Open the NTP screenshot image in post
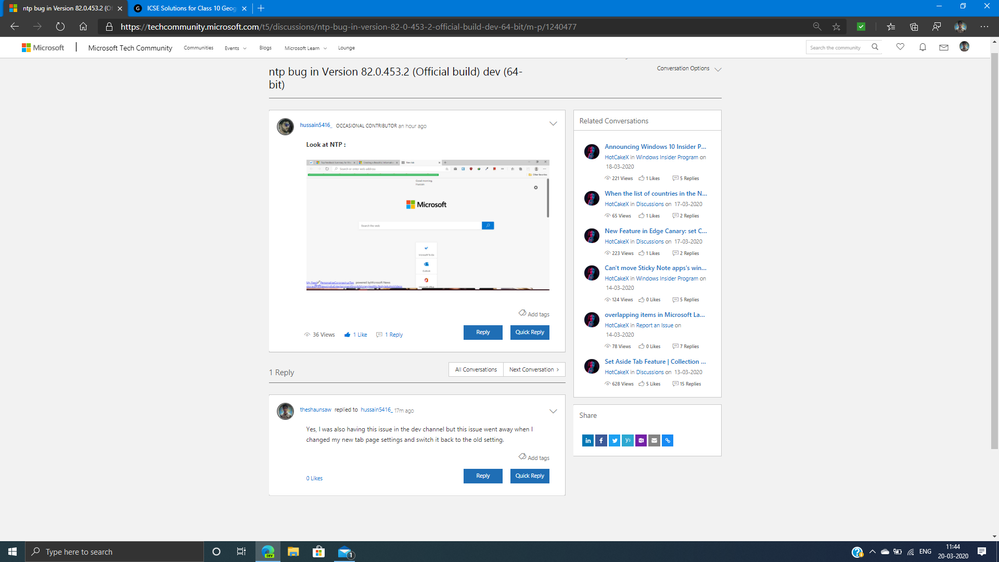The height and width of the screenshot is (562, 999). 428,225
